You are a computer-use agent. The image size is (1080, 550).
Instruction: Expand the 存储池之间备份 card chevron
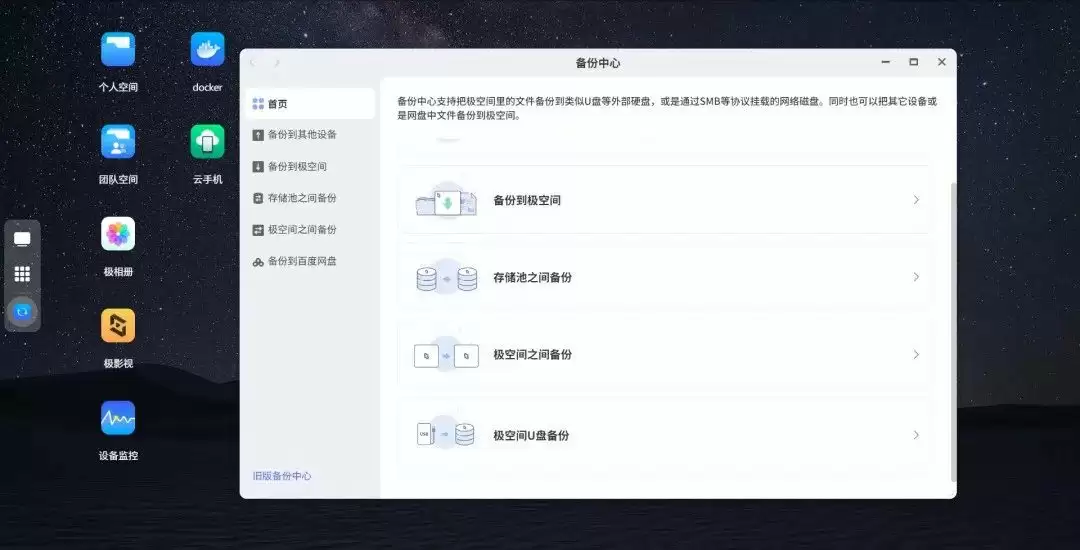[915, 277]
